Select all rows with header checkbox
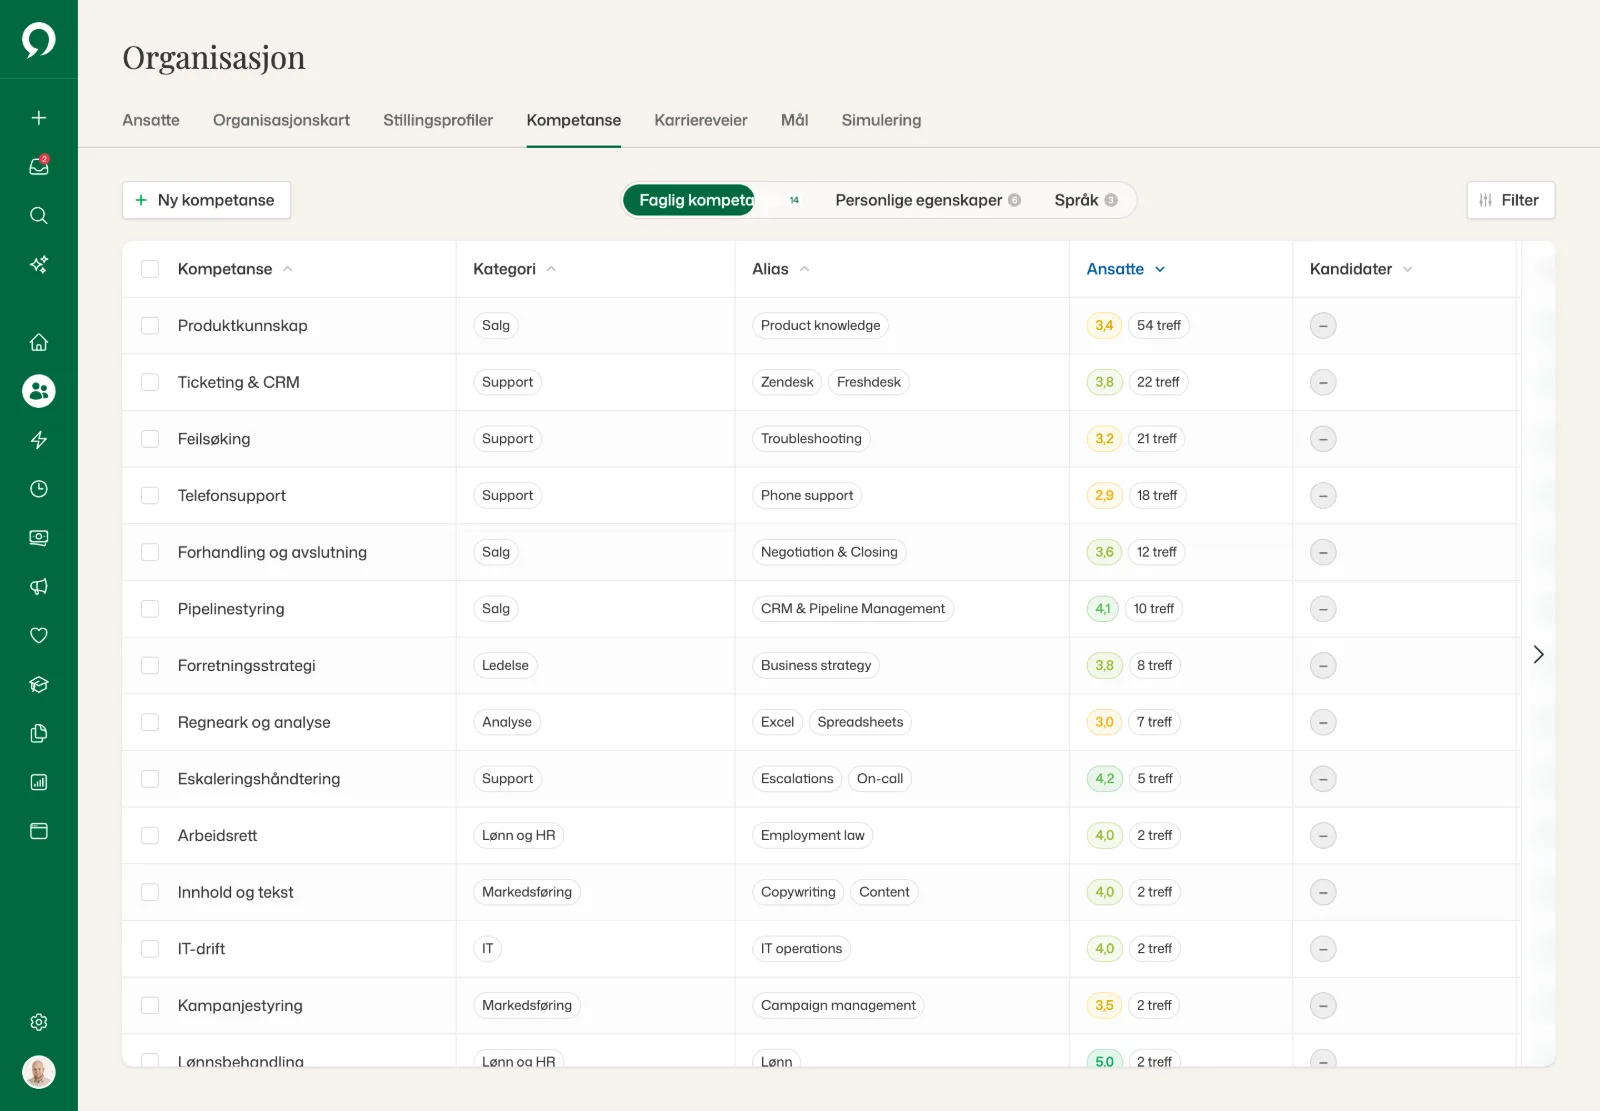 click(x=150, y=269)
